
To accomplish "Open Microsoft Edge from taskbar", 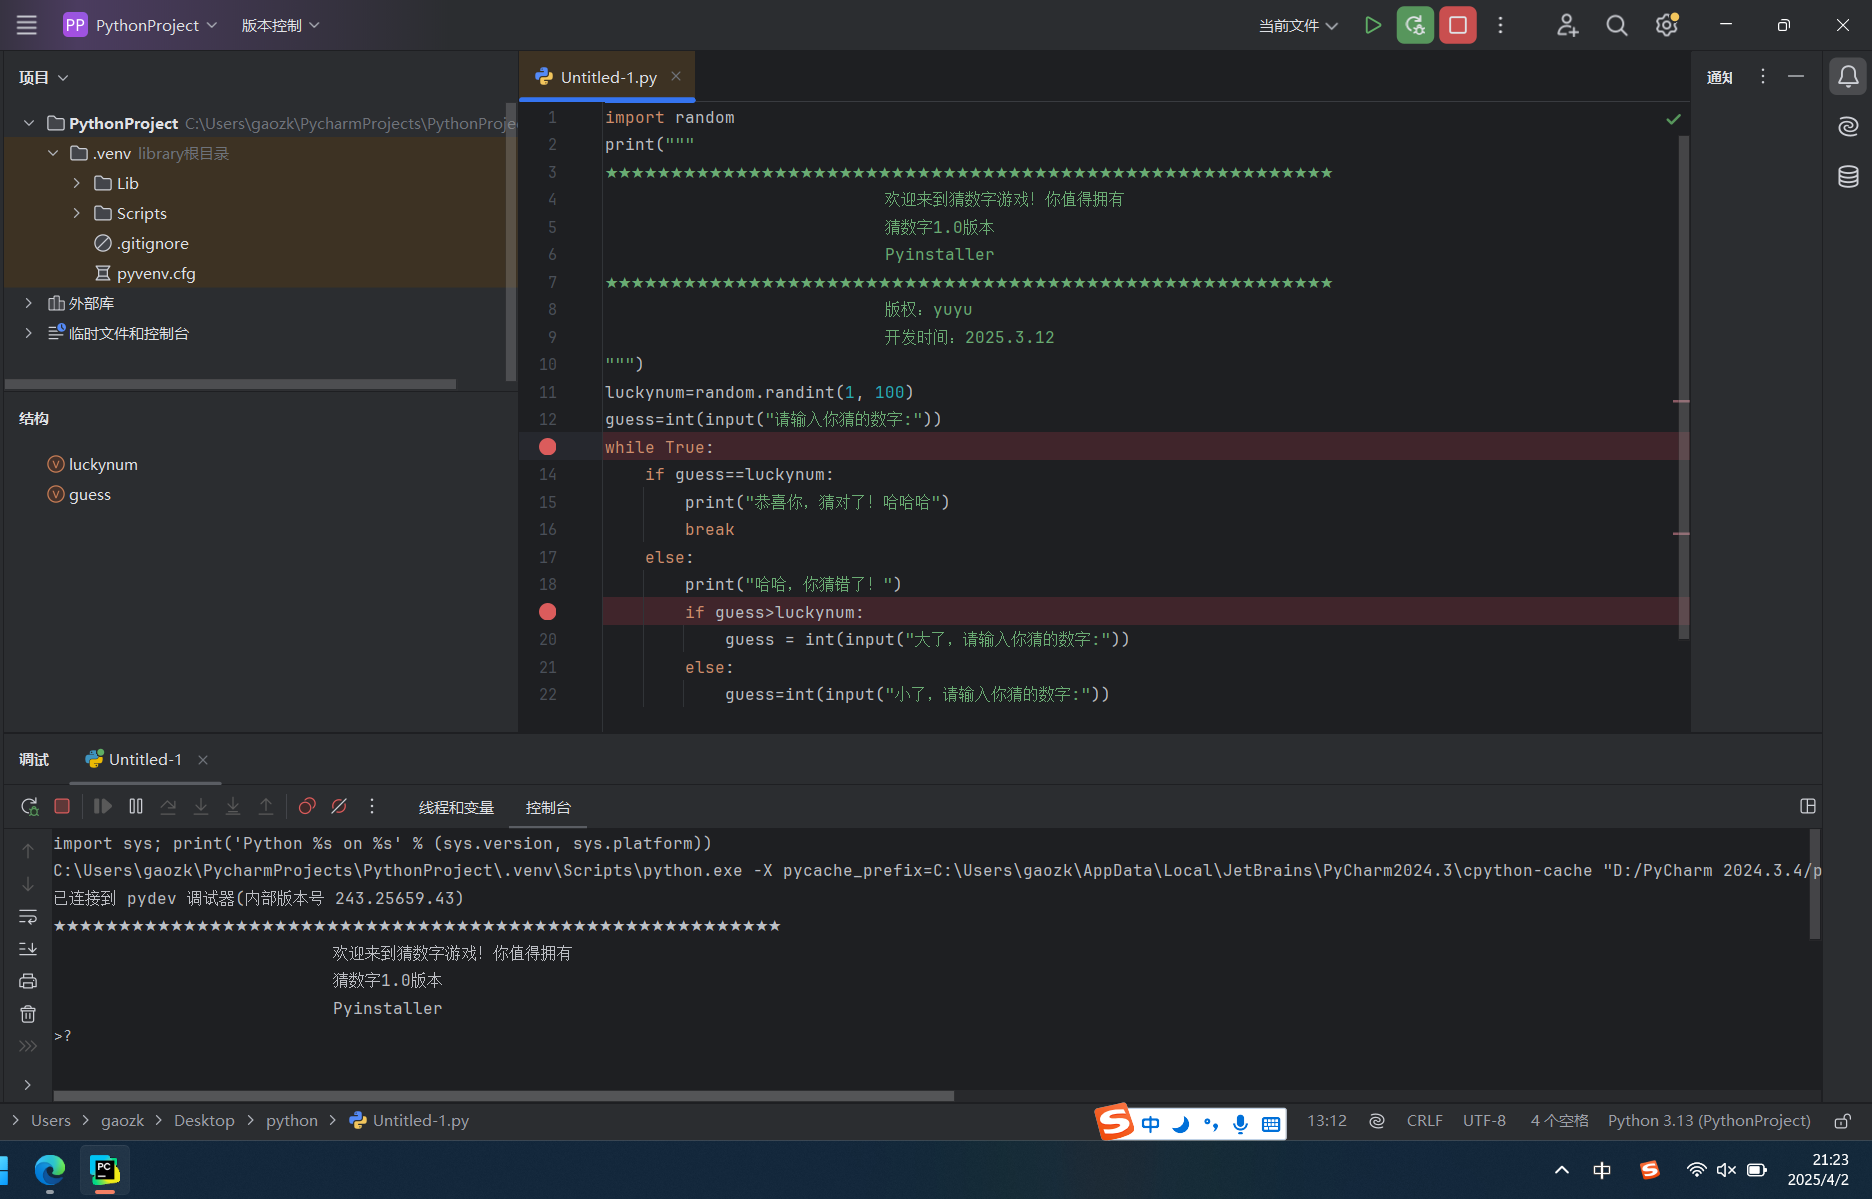I will click(49, 1170).
